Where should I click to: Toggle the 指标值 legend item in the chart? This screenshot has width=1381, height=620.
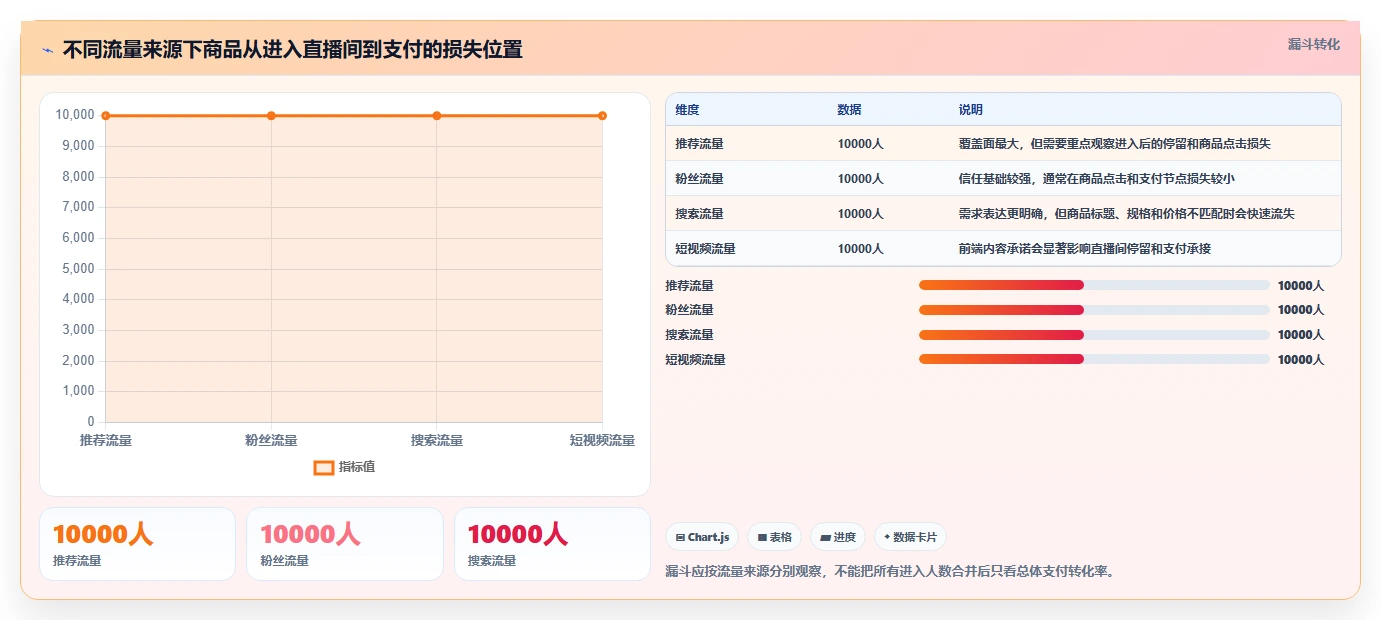(345, 467)
